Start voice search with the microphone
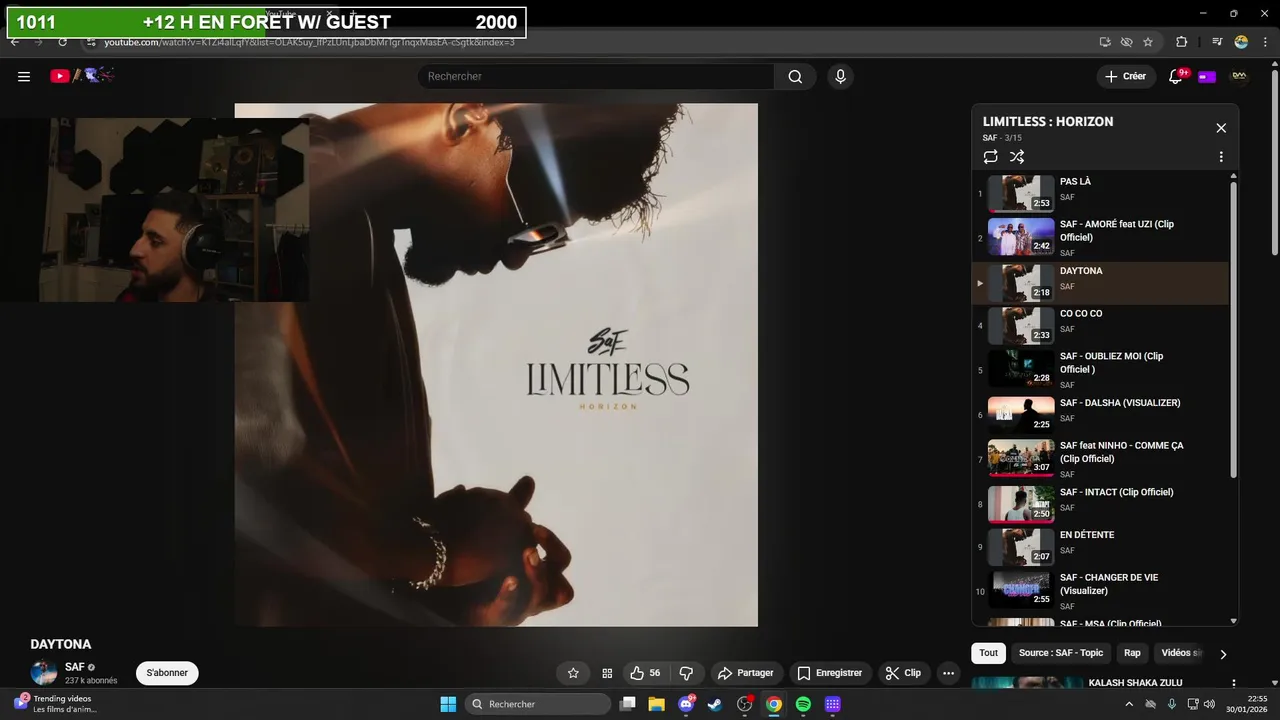Viewport: 1280px width, 720px height. 840,77
